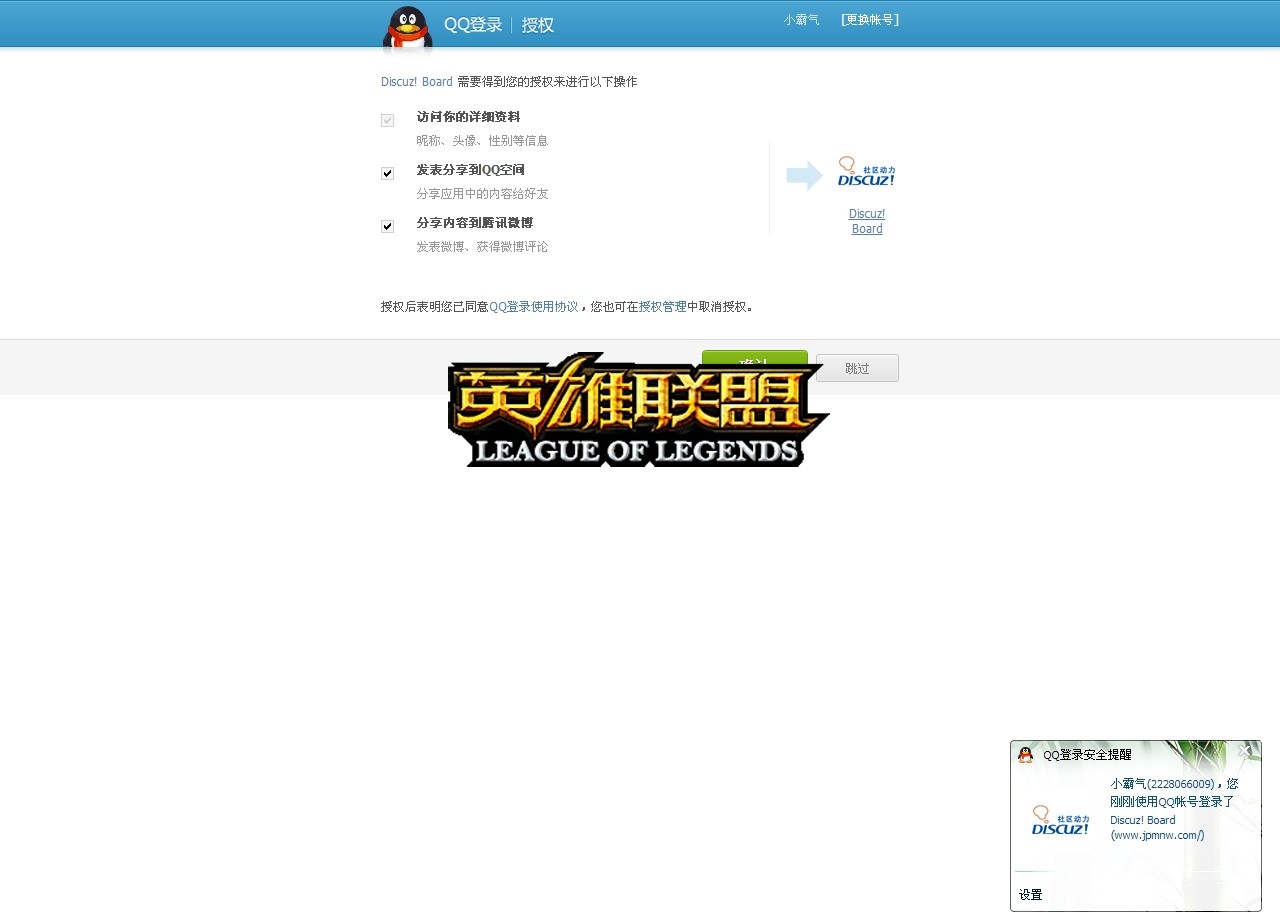Click the 小霸气 username in header
Image resolution: width=1280 pixels, height=912 pixels.
coord(801,20)
